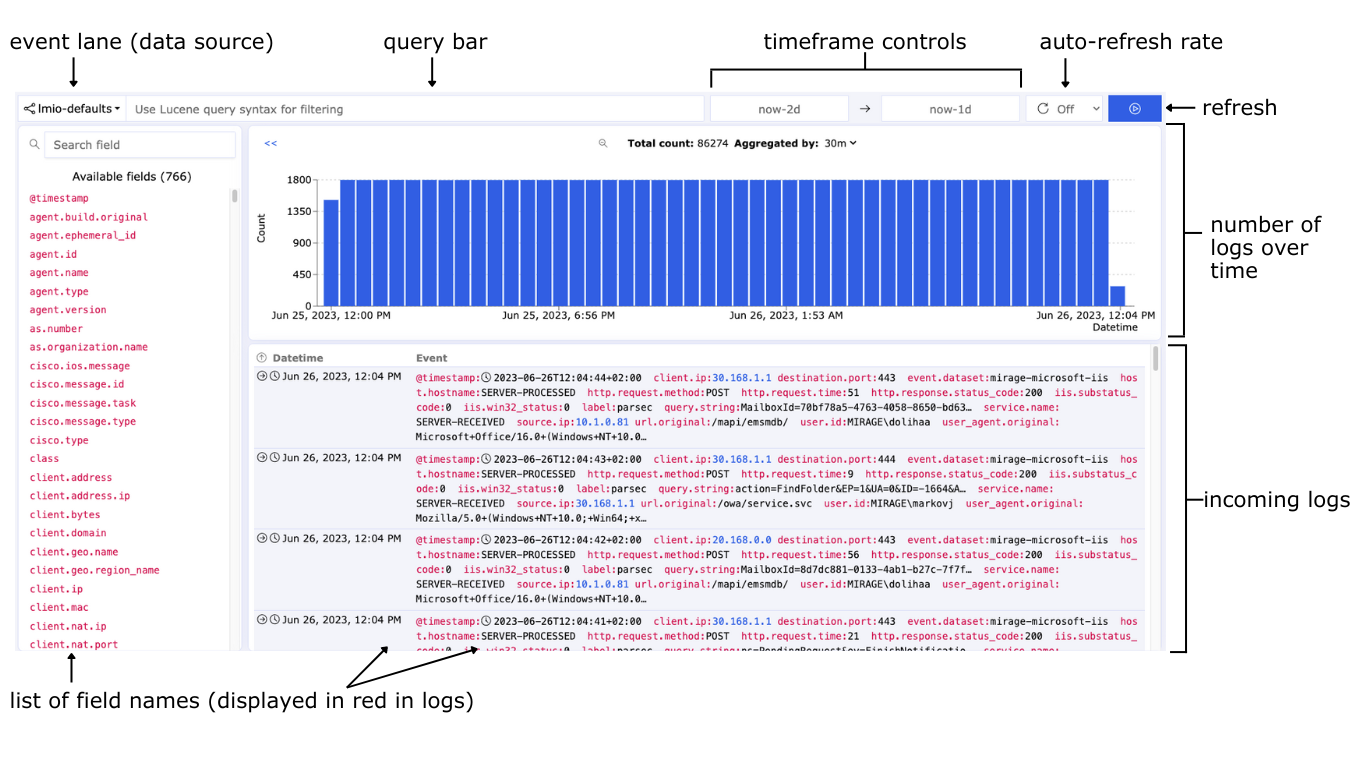Select the agent.type field
The image size is (1366, 768).
[x=59, y=291]
